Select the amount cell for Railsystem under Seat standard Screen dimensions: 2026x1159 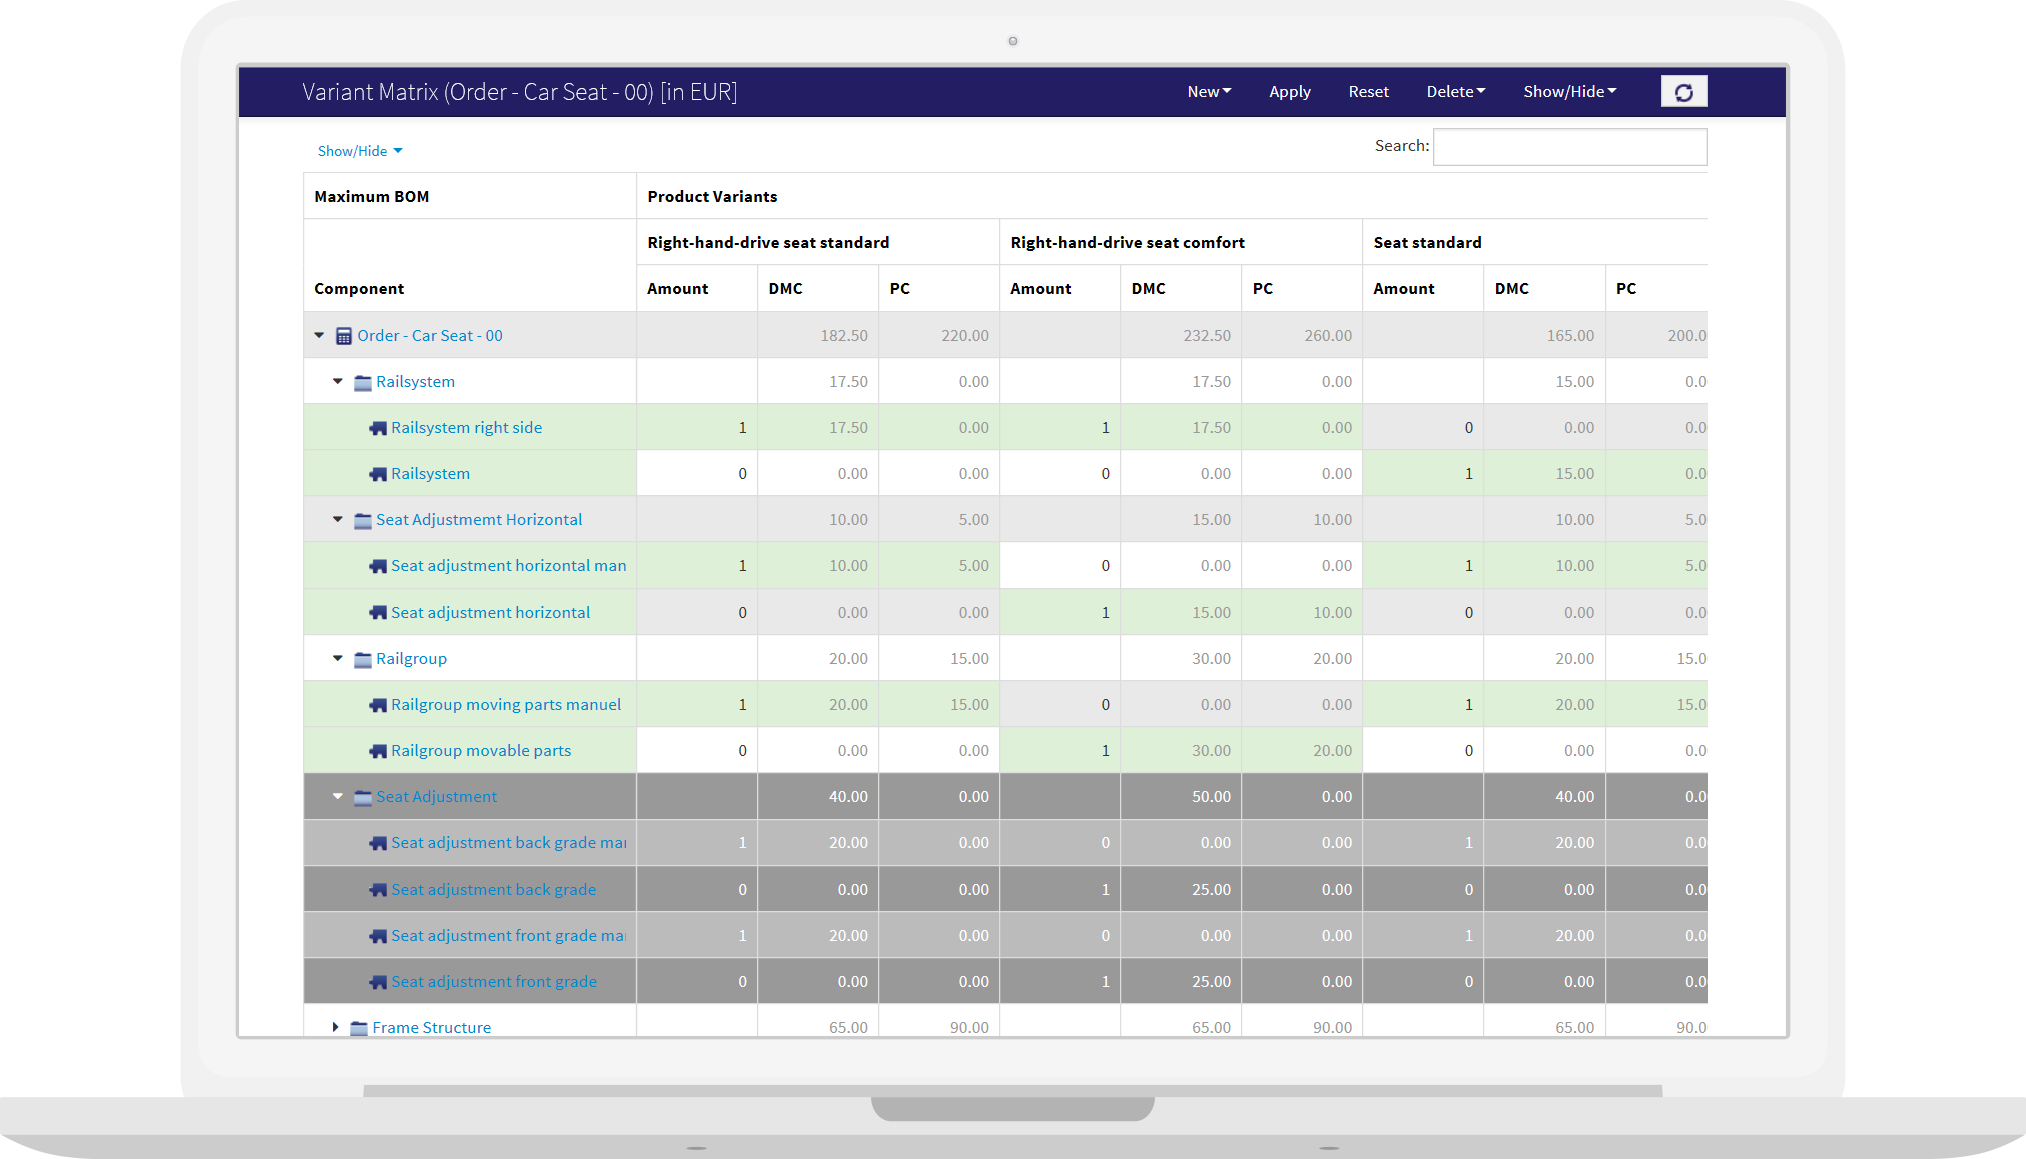pyautogui.click(x=1422, y=473)
